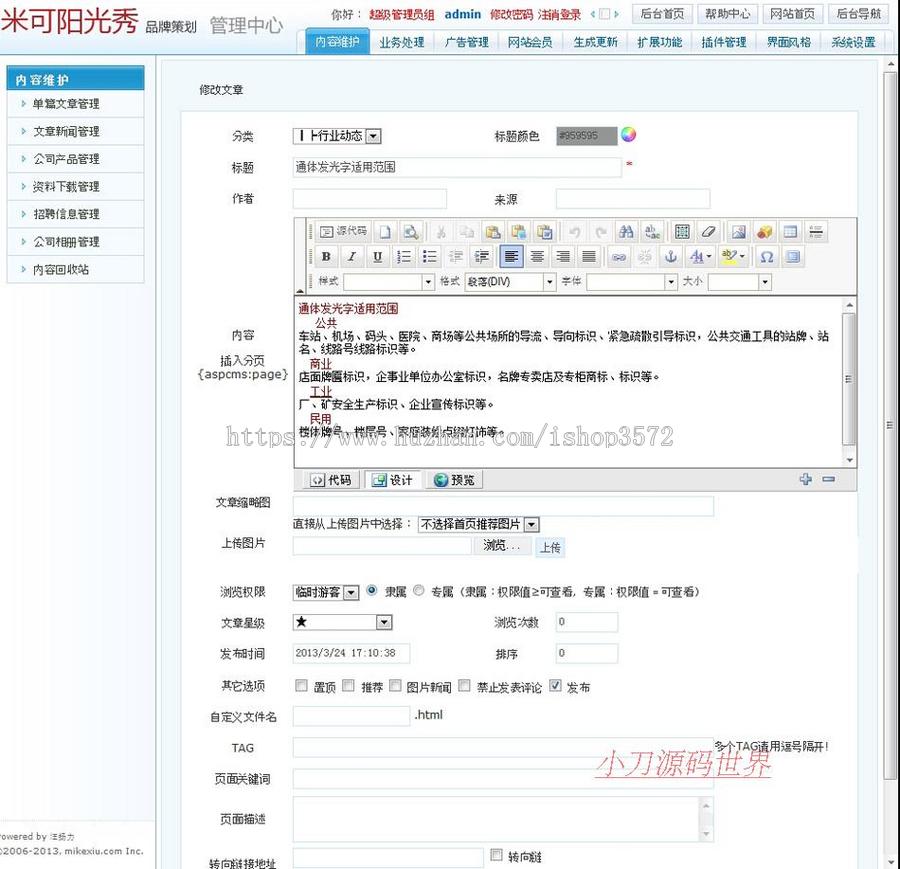
Task: Click the 上传 upload button
Action: click(x=550, y=547)
